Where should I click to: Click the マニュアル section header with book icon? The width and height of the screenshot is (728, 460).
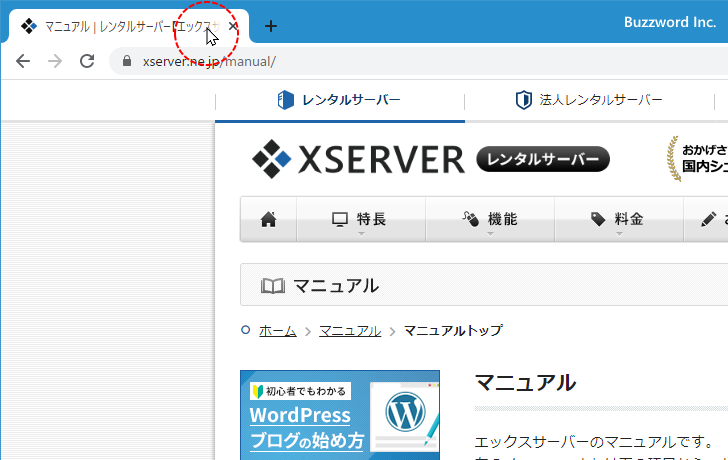(x=484, y=285)
